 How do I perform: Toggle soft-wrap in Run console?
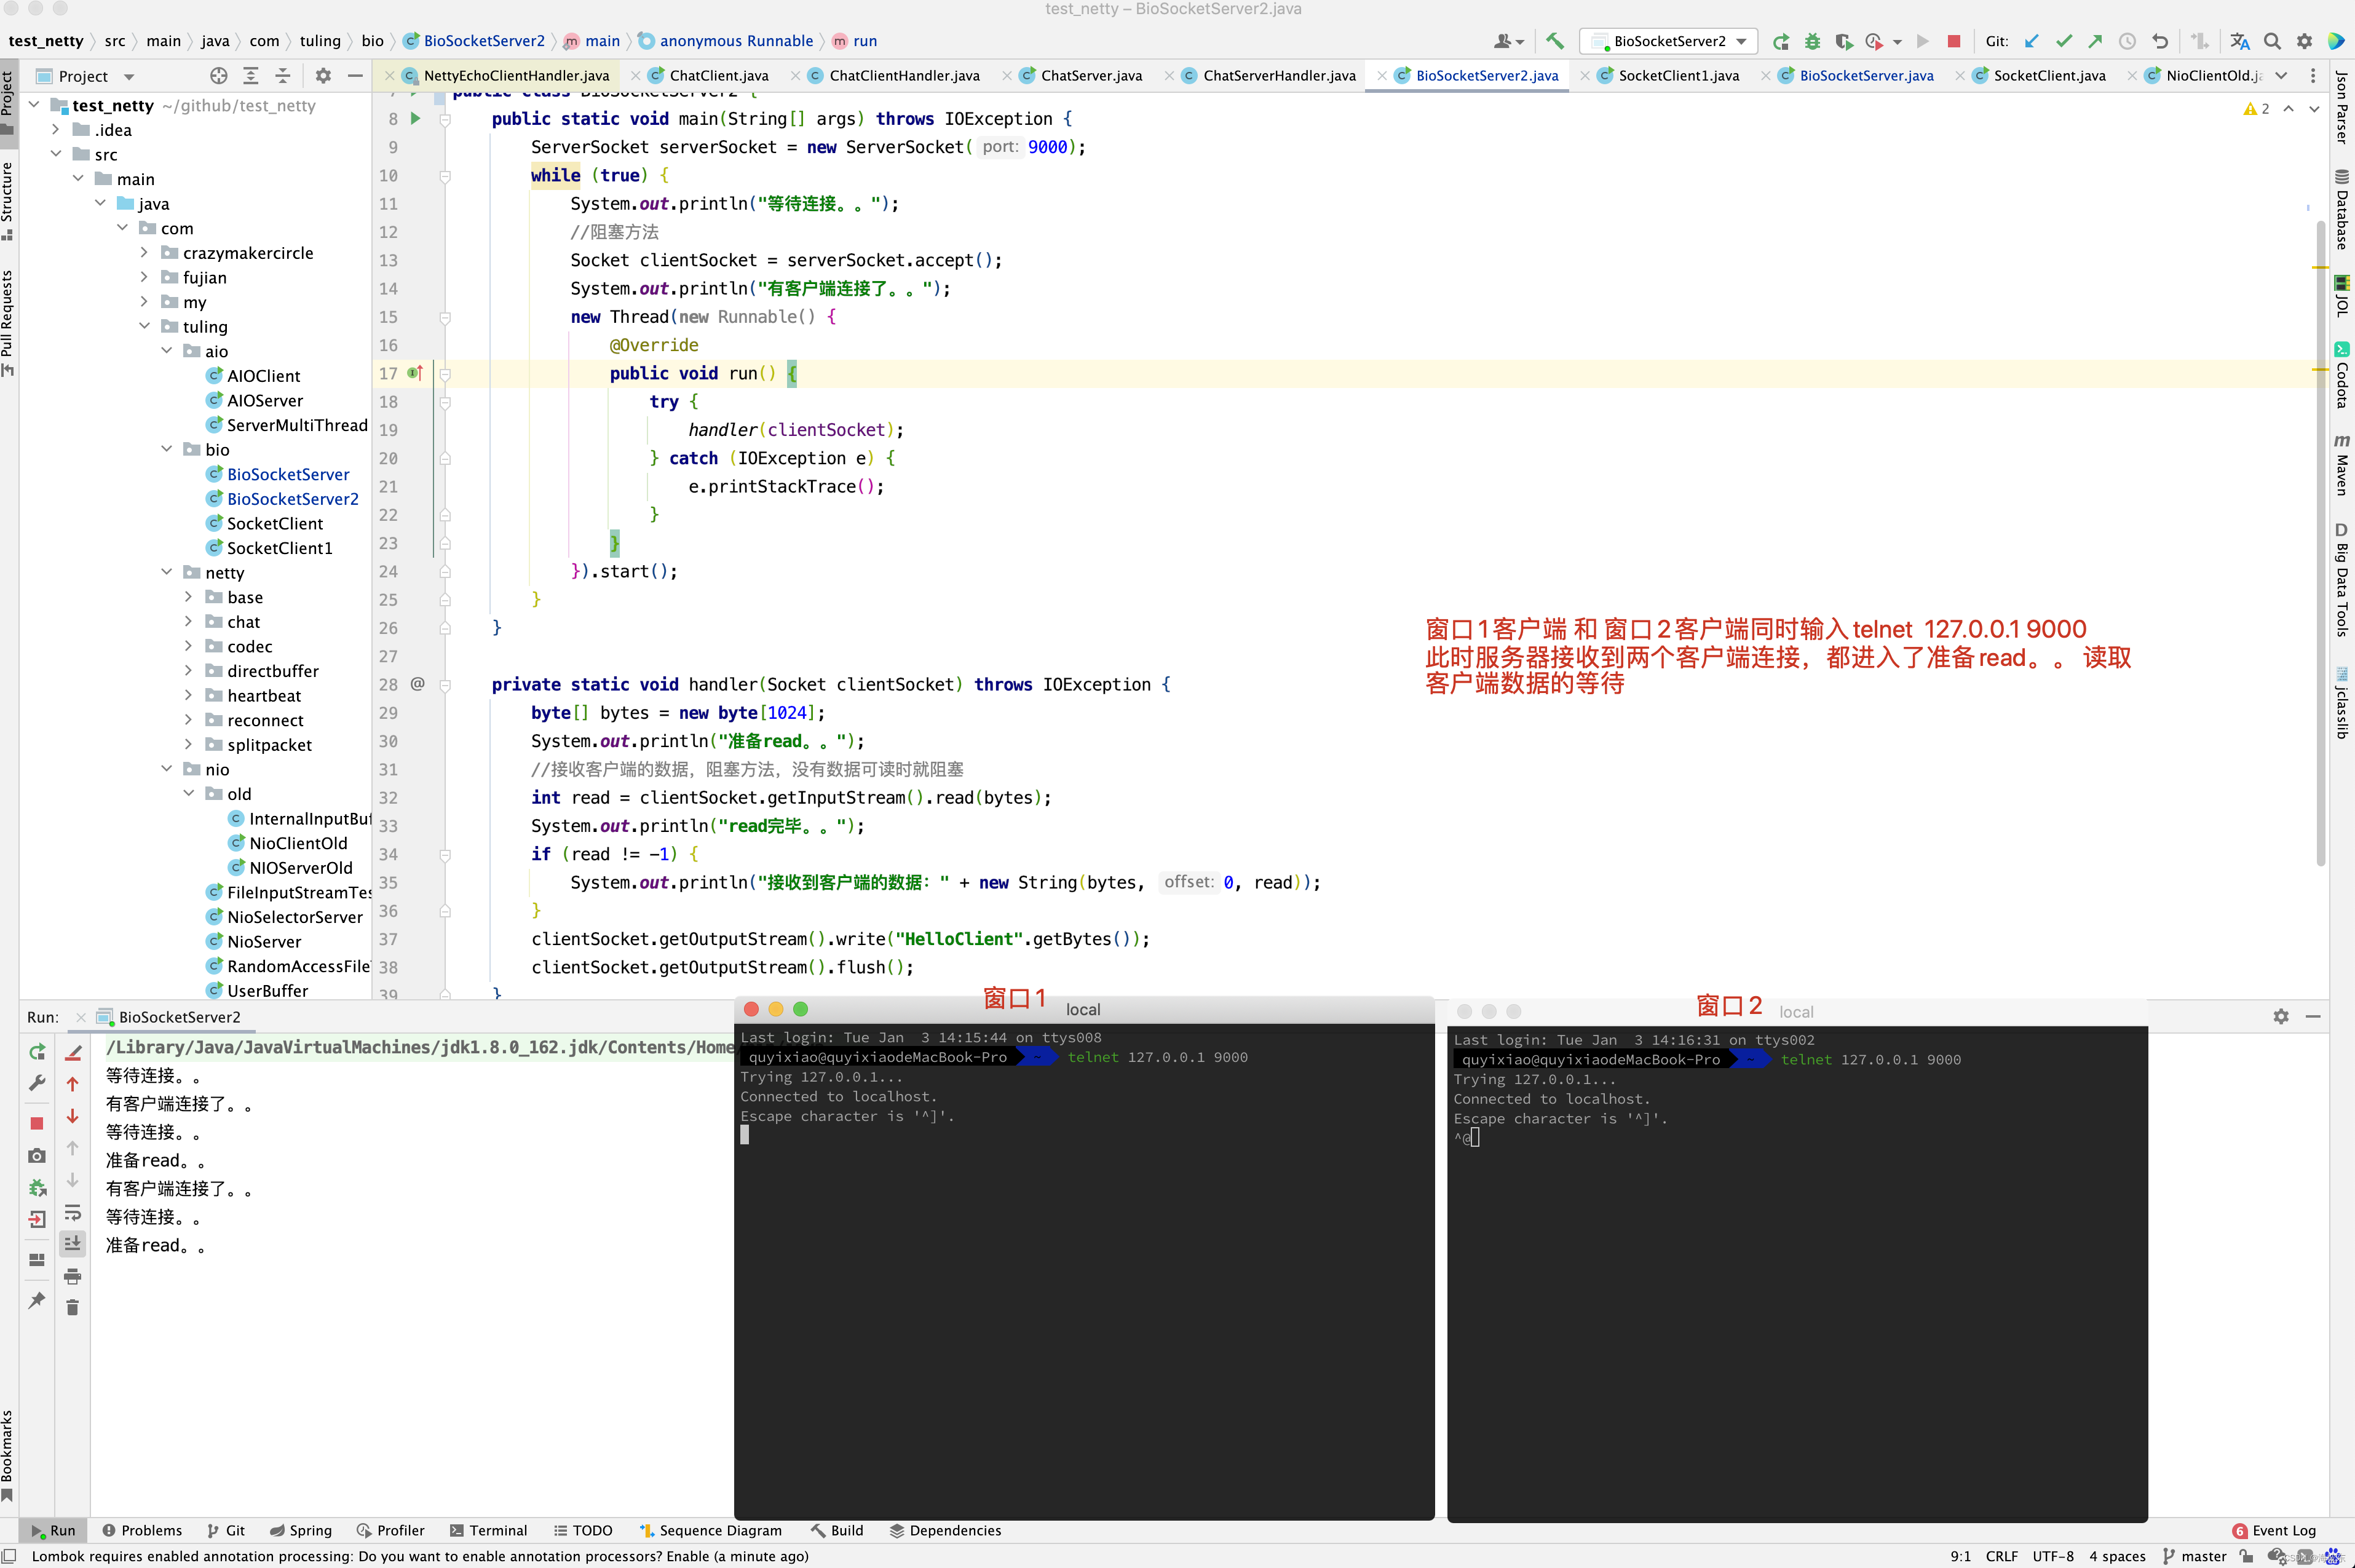(x=72, y=1213)
